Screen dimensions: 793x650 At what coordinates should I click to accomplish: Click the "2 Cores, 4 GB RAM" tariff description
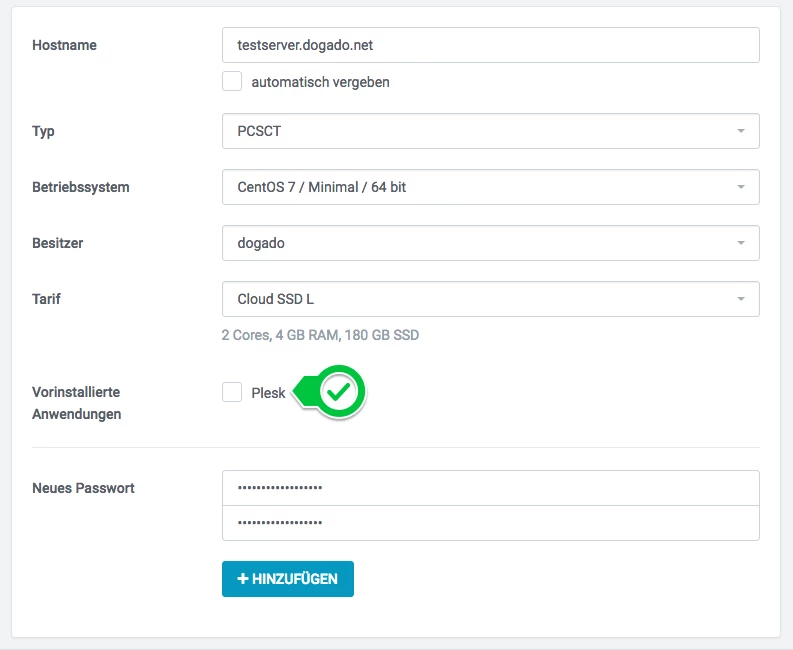pos(320,335)
